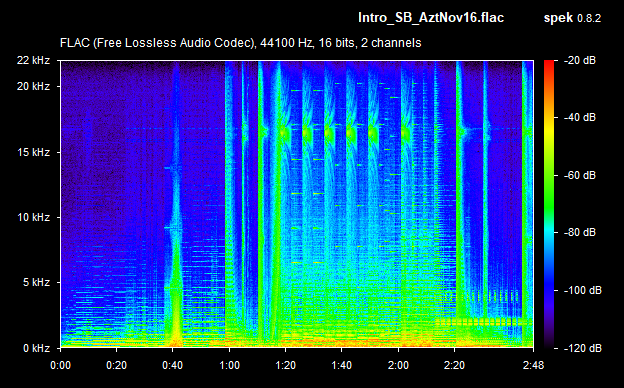Click the bright 16 kHz spectrogram burst near 1:20
624x388 pixels.
click(x=284, y=132)
